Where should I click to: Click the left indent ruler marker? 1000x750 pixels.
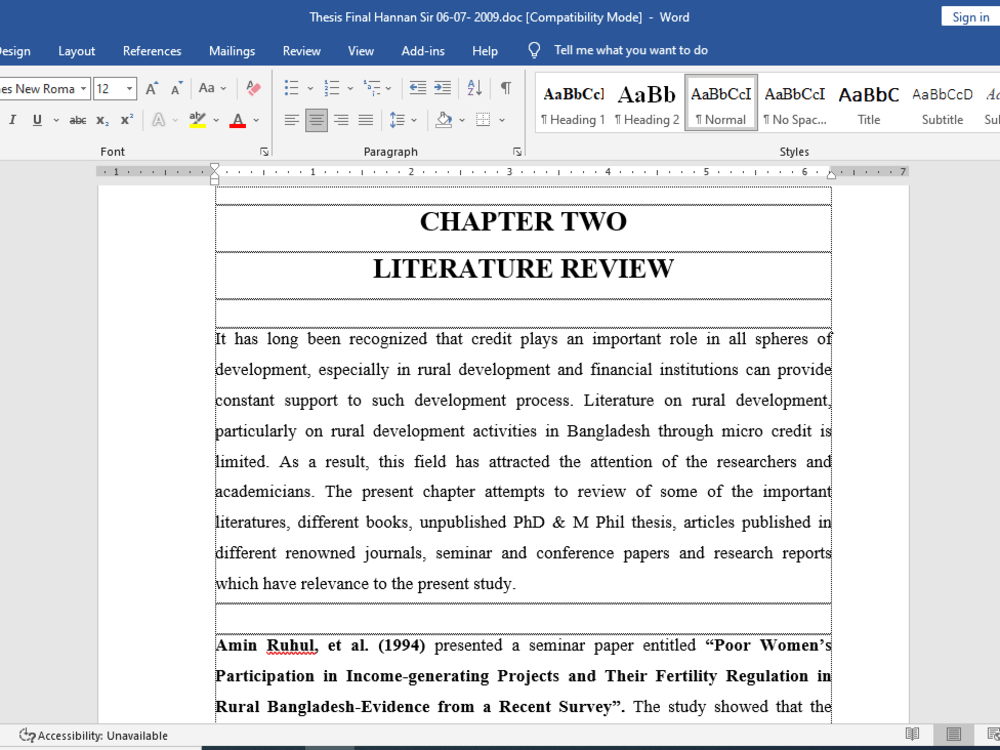pyautogui.click(x=215, y=181)
